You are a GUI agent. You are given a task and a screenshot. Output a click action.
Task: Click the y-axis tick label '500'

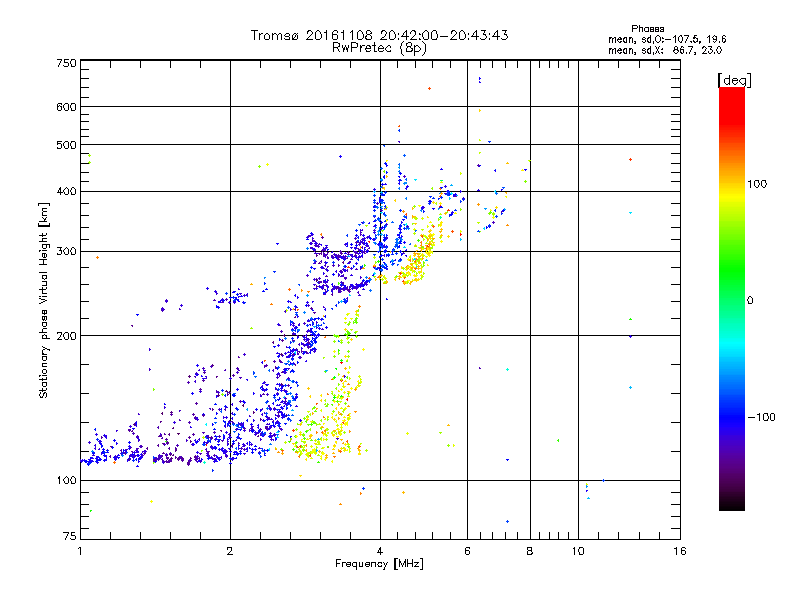tap(66, 145)
